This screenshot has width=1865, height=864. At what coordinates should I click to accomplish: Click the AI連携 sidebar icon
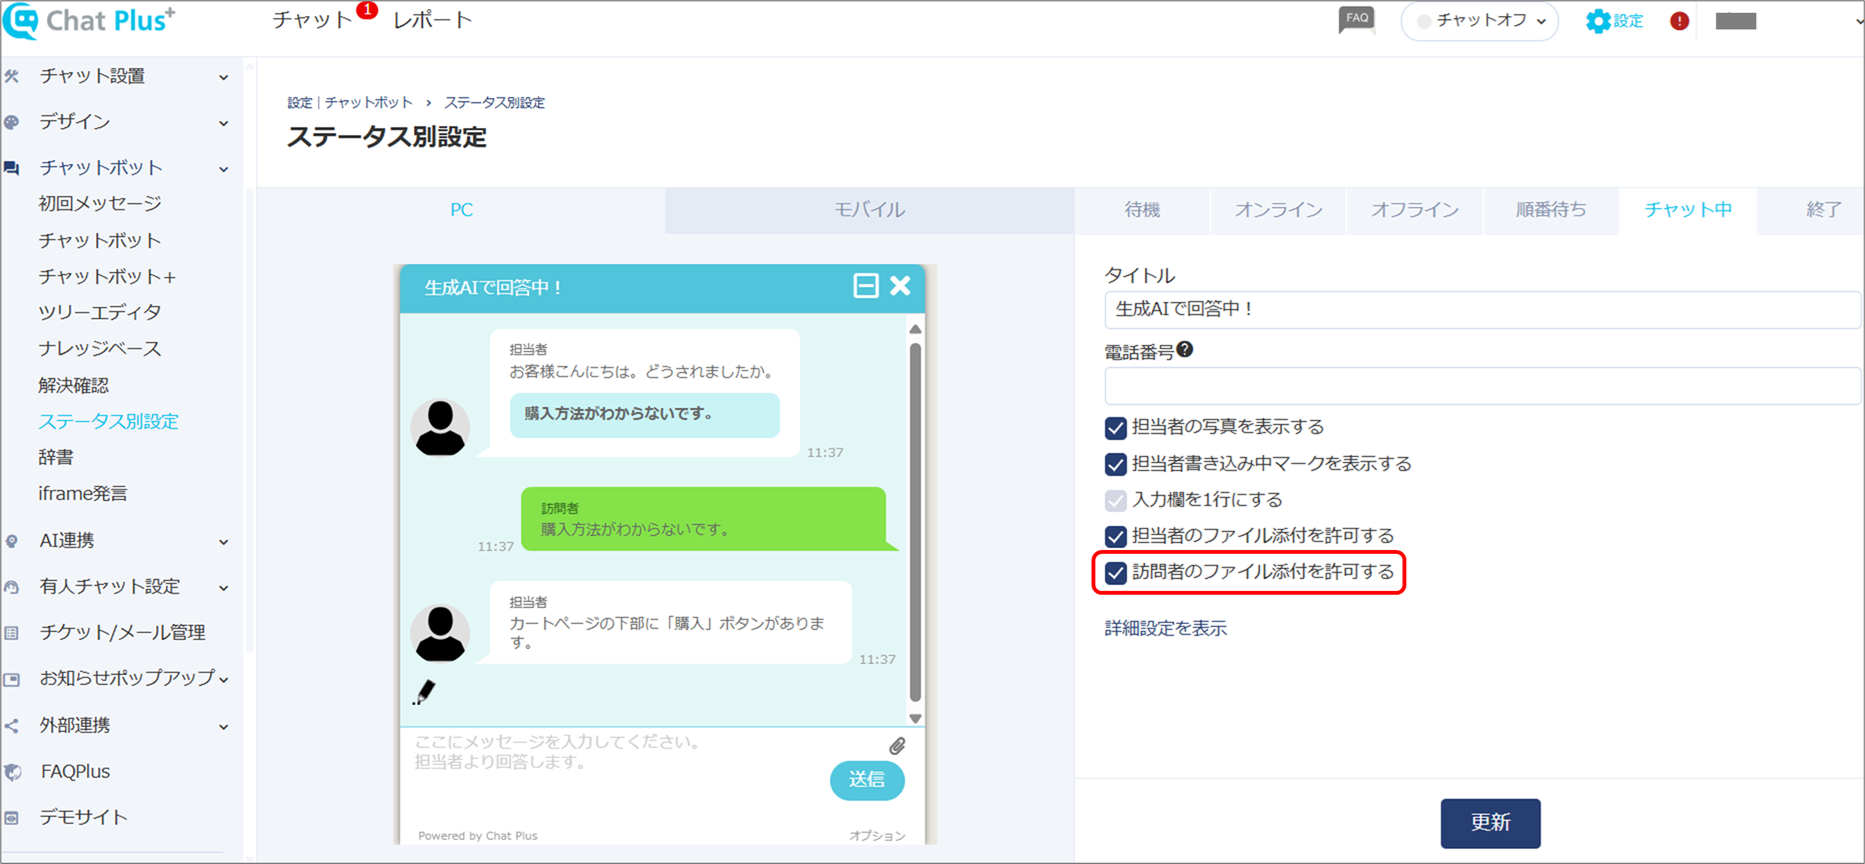coord(12,541)
